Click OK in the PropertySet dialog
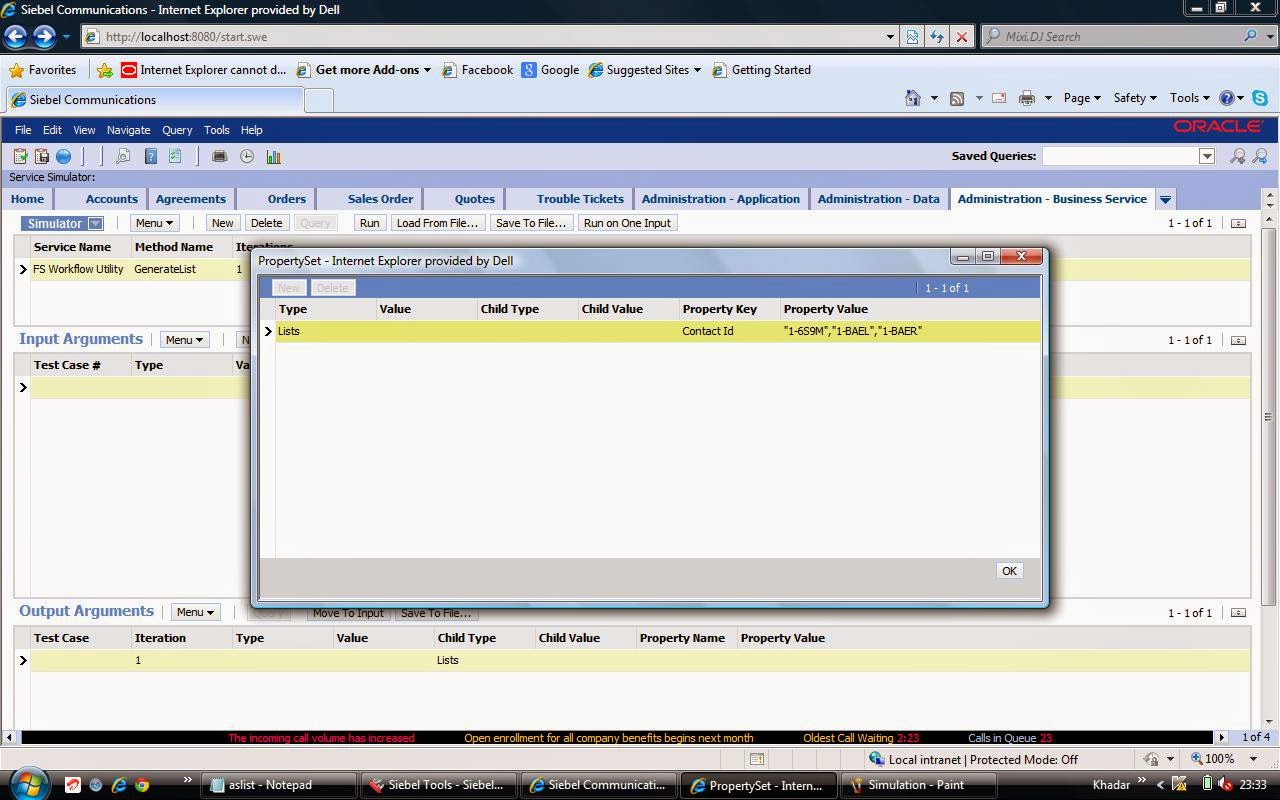1280x800 pixels. (1009, 571)
